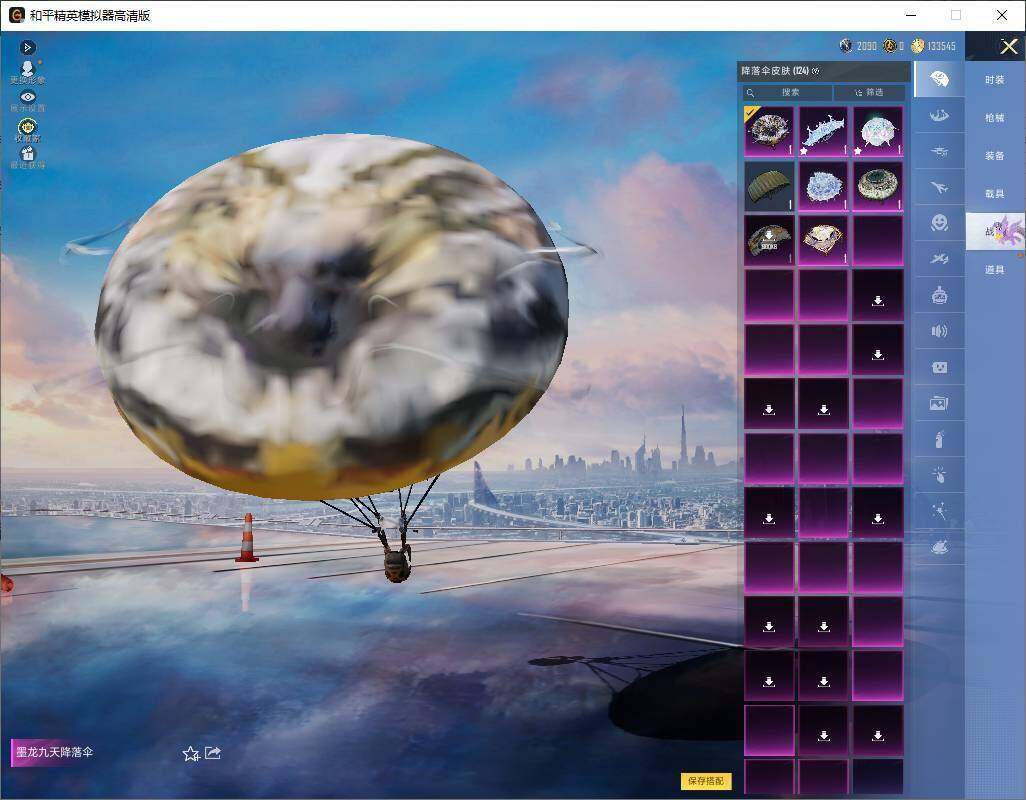The width and height of the screenshot is (1026, 800).
Task: Switch to the 装备 equipment tab
Action: tap(995, 156)
